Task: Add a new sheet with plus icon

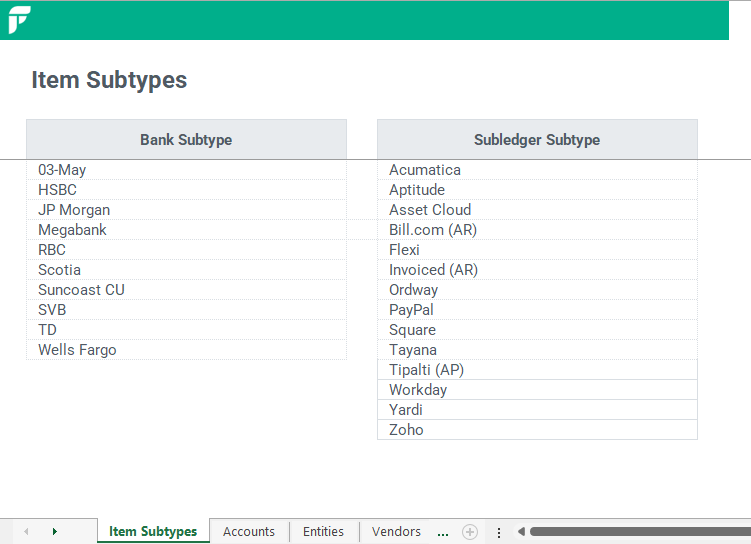Action: pos(470,532)
